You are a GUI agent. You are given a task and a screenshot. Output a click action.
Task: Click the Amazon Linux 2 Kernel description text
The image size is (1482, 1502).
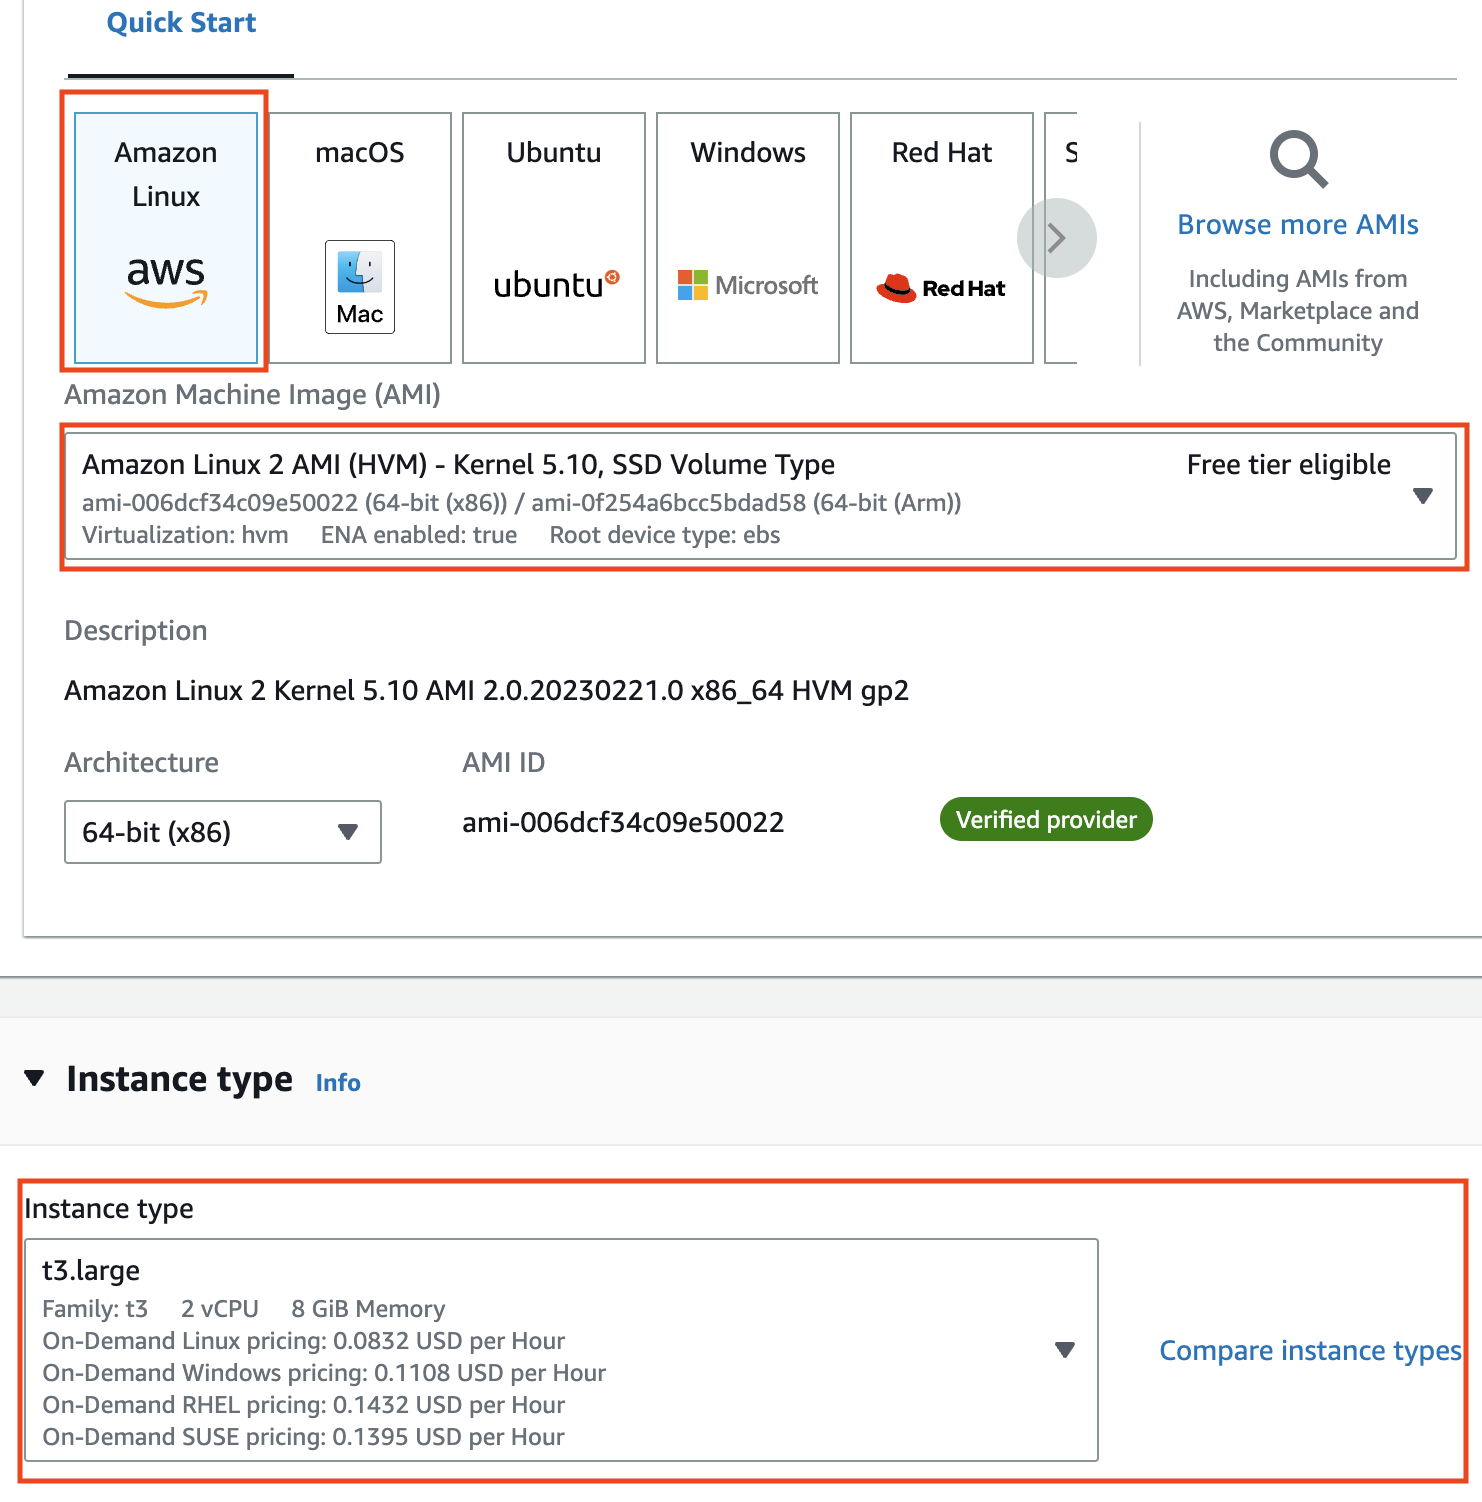[x=486, y=691]
